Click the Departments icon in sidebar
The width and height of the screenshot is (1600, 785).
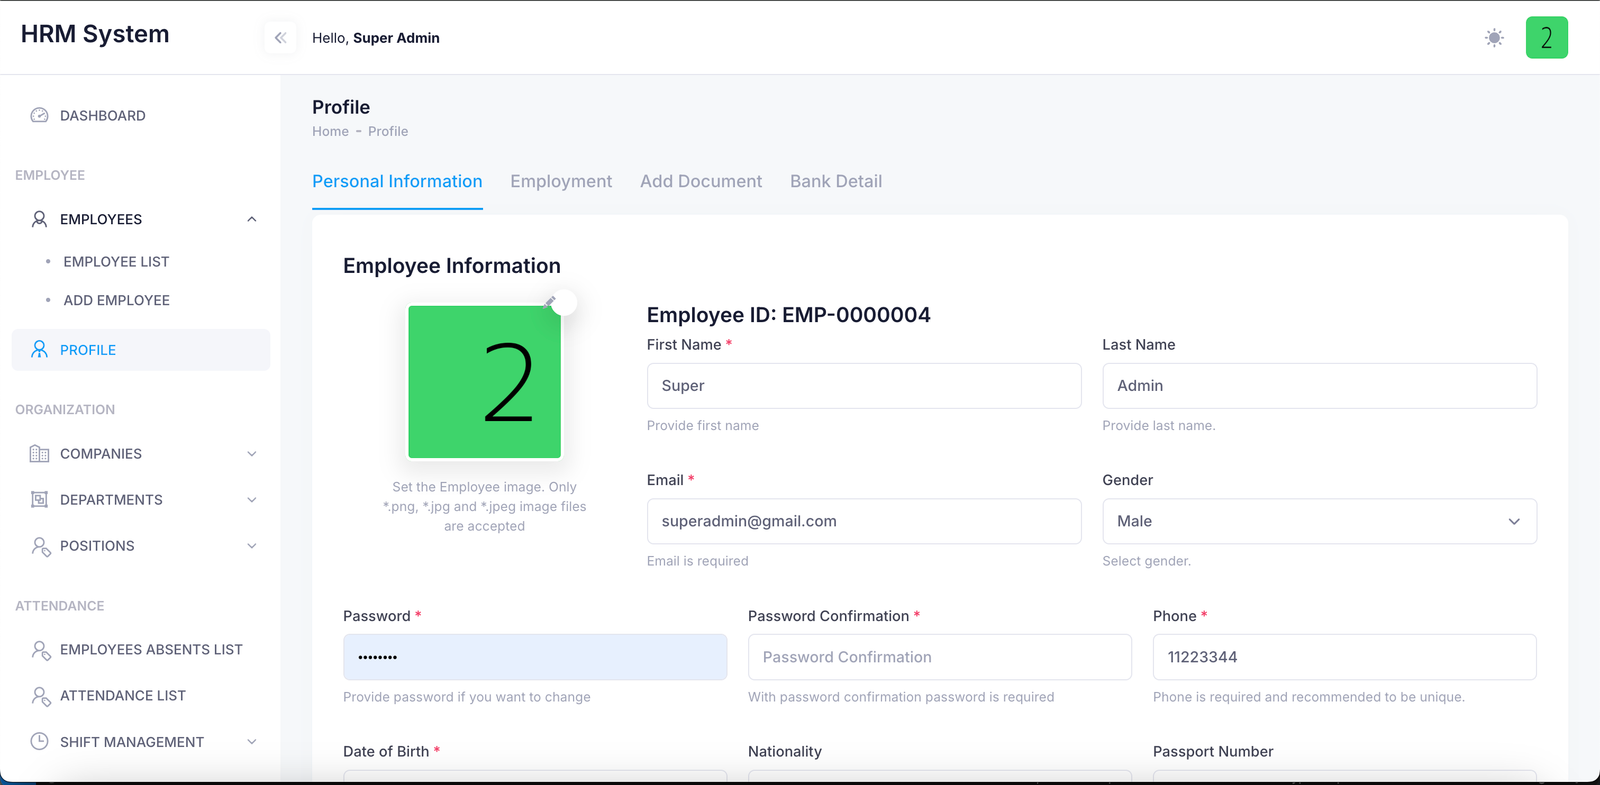40,500
